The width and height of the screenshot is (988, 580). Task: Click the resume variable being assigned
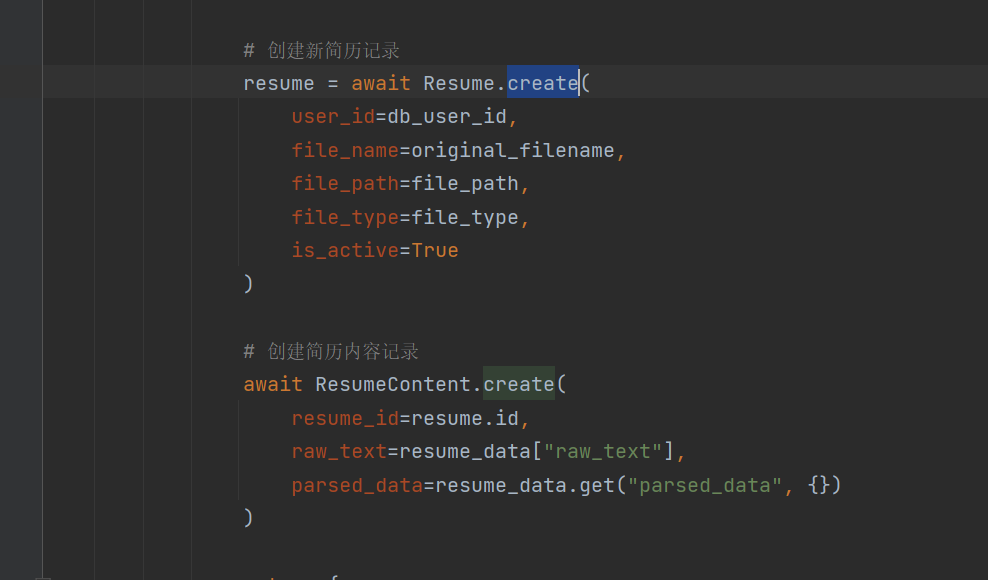(279, 83)
